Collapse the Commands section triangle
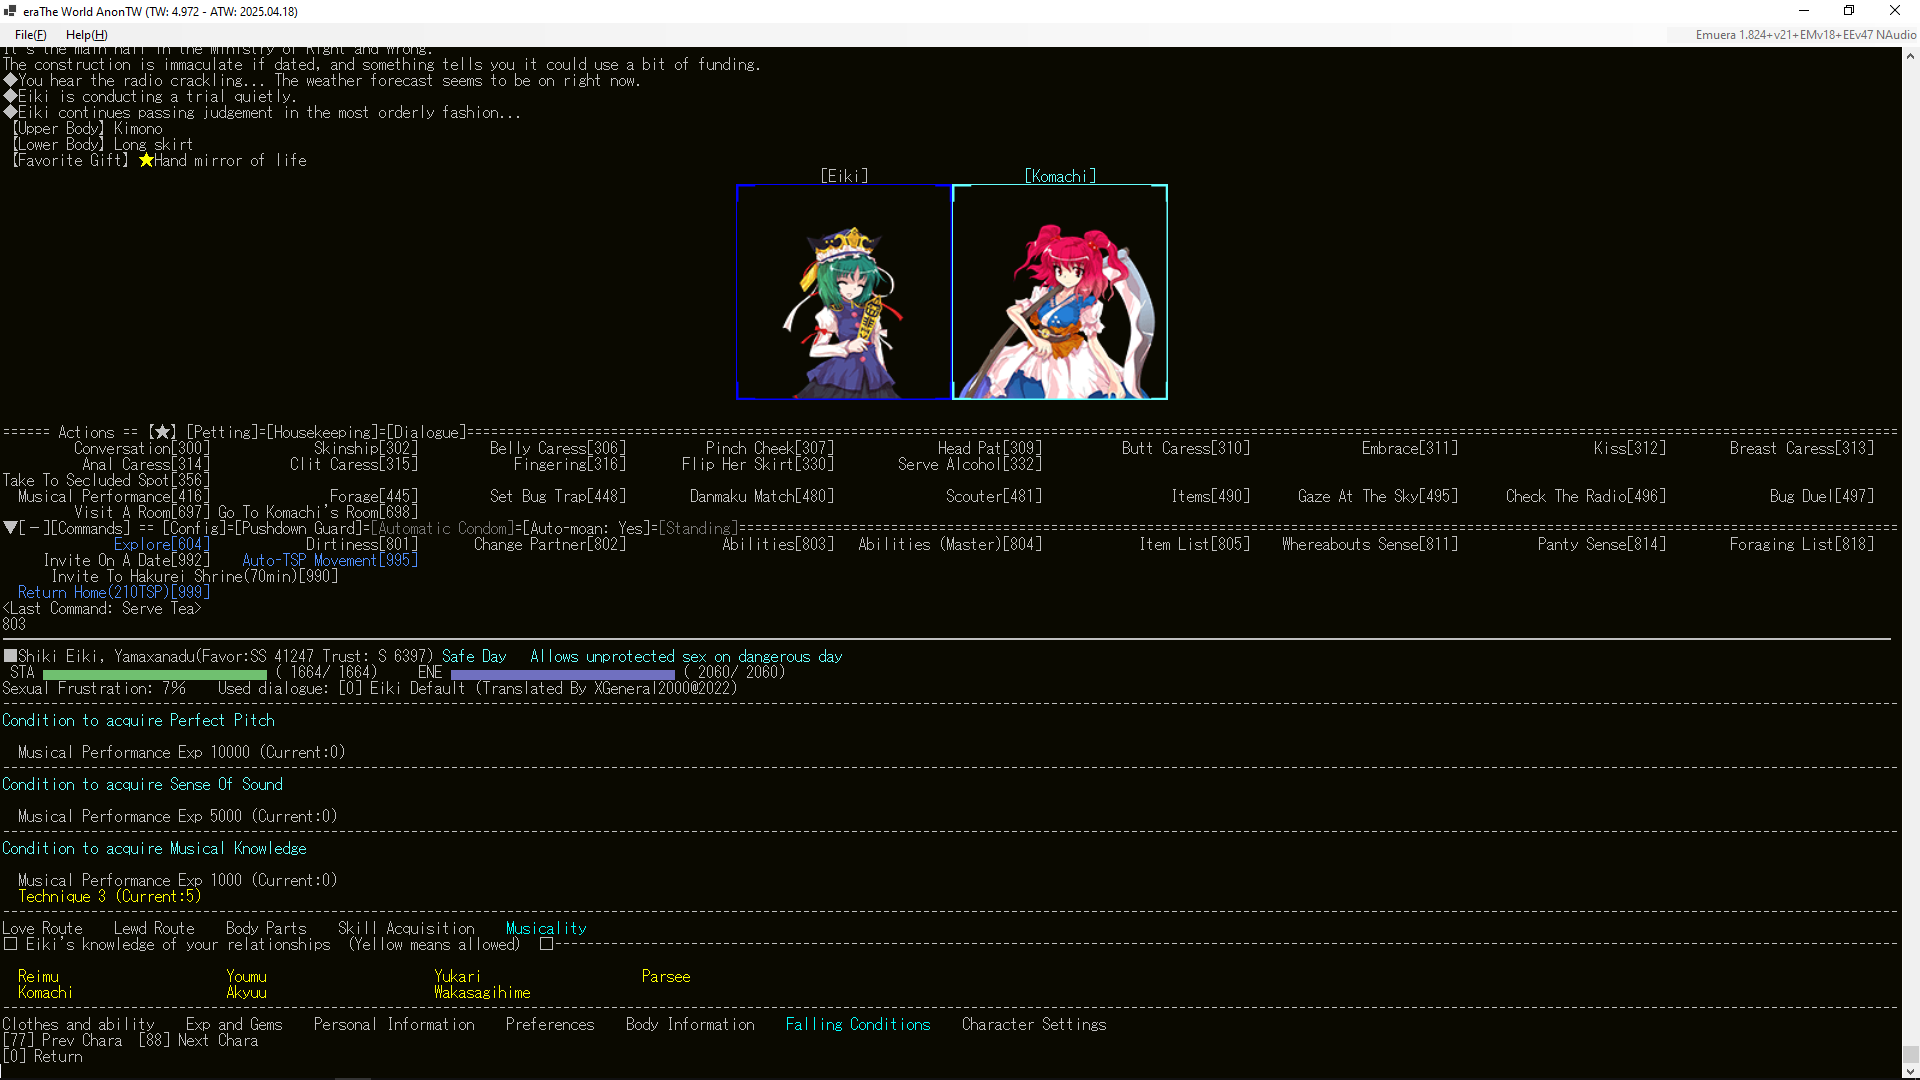The width and height of the screenshot is (1920, 1080). pyautogui.click(x=9, y=528)
